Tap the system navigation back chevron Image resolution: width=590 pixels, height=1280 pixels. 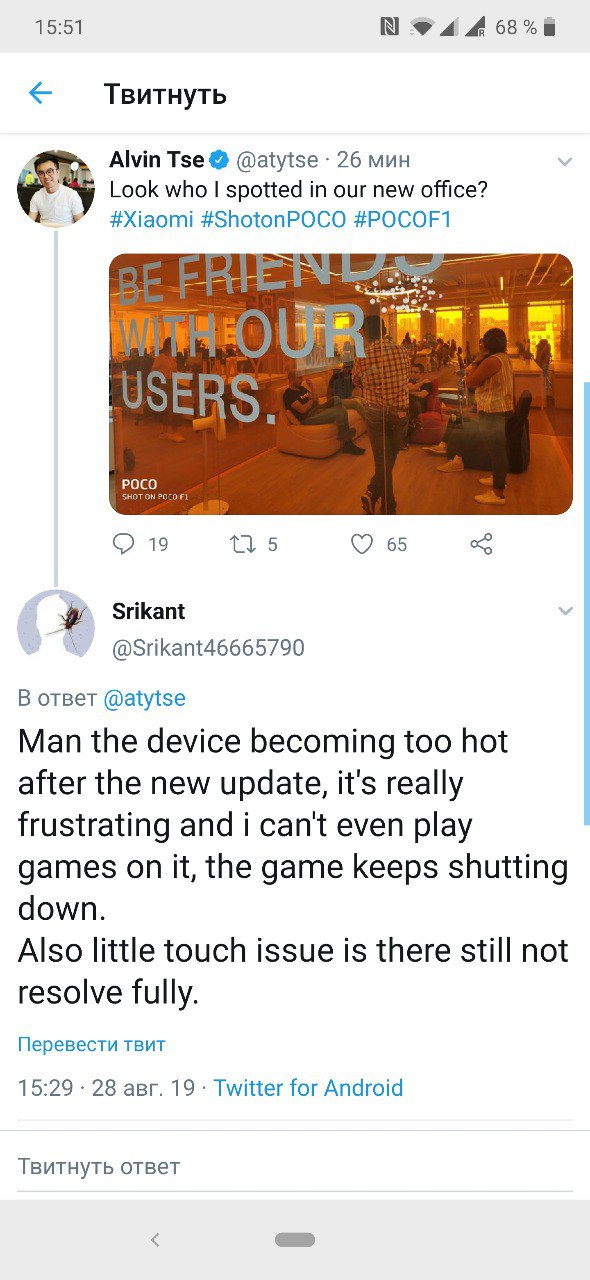(x=155, y=1240)
